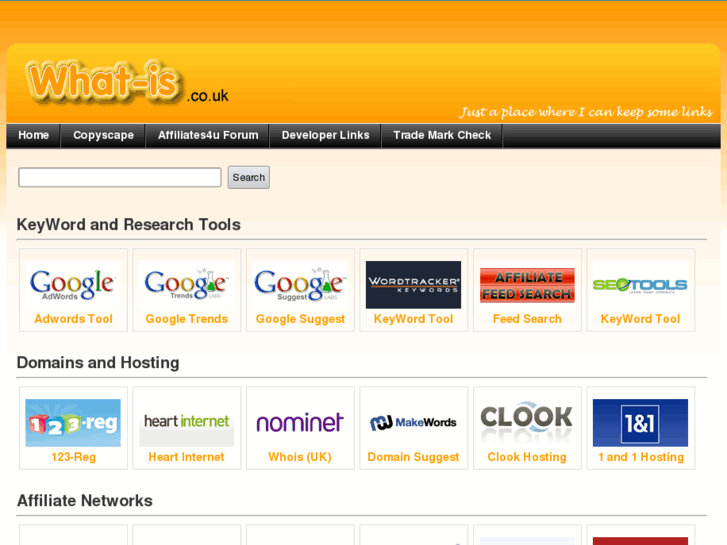Focus the search text field
727x545 pixels.
(x=120, y=178)
